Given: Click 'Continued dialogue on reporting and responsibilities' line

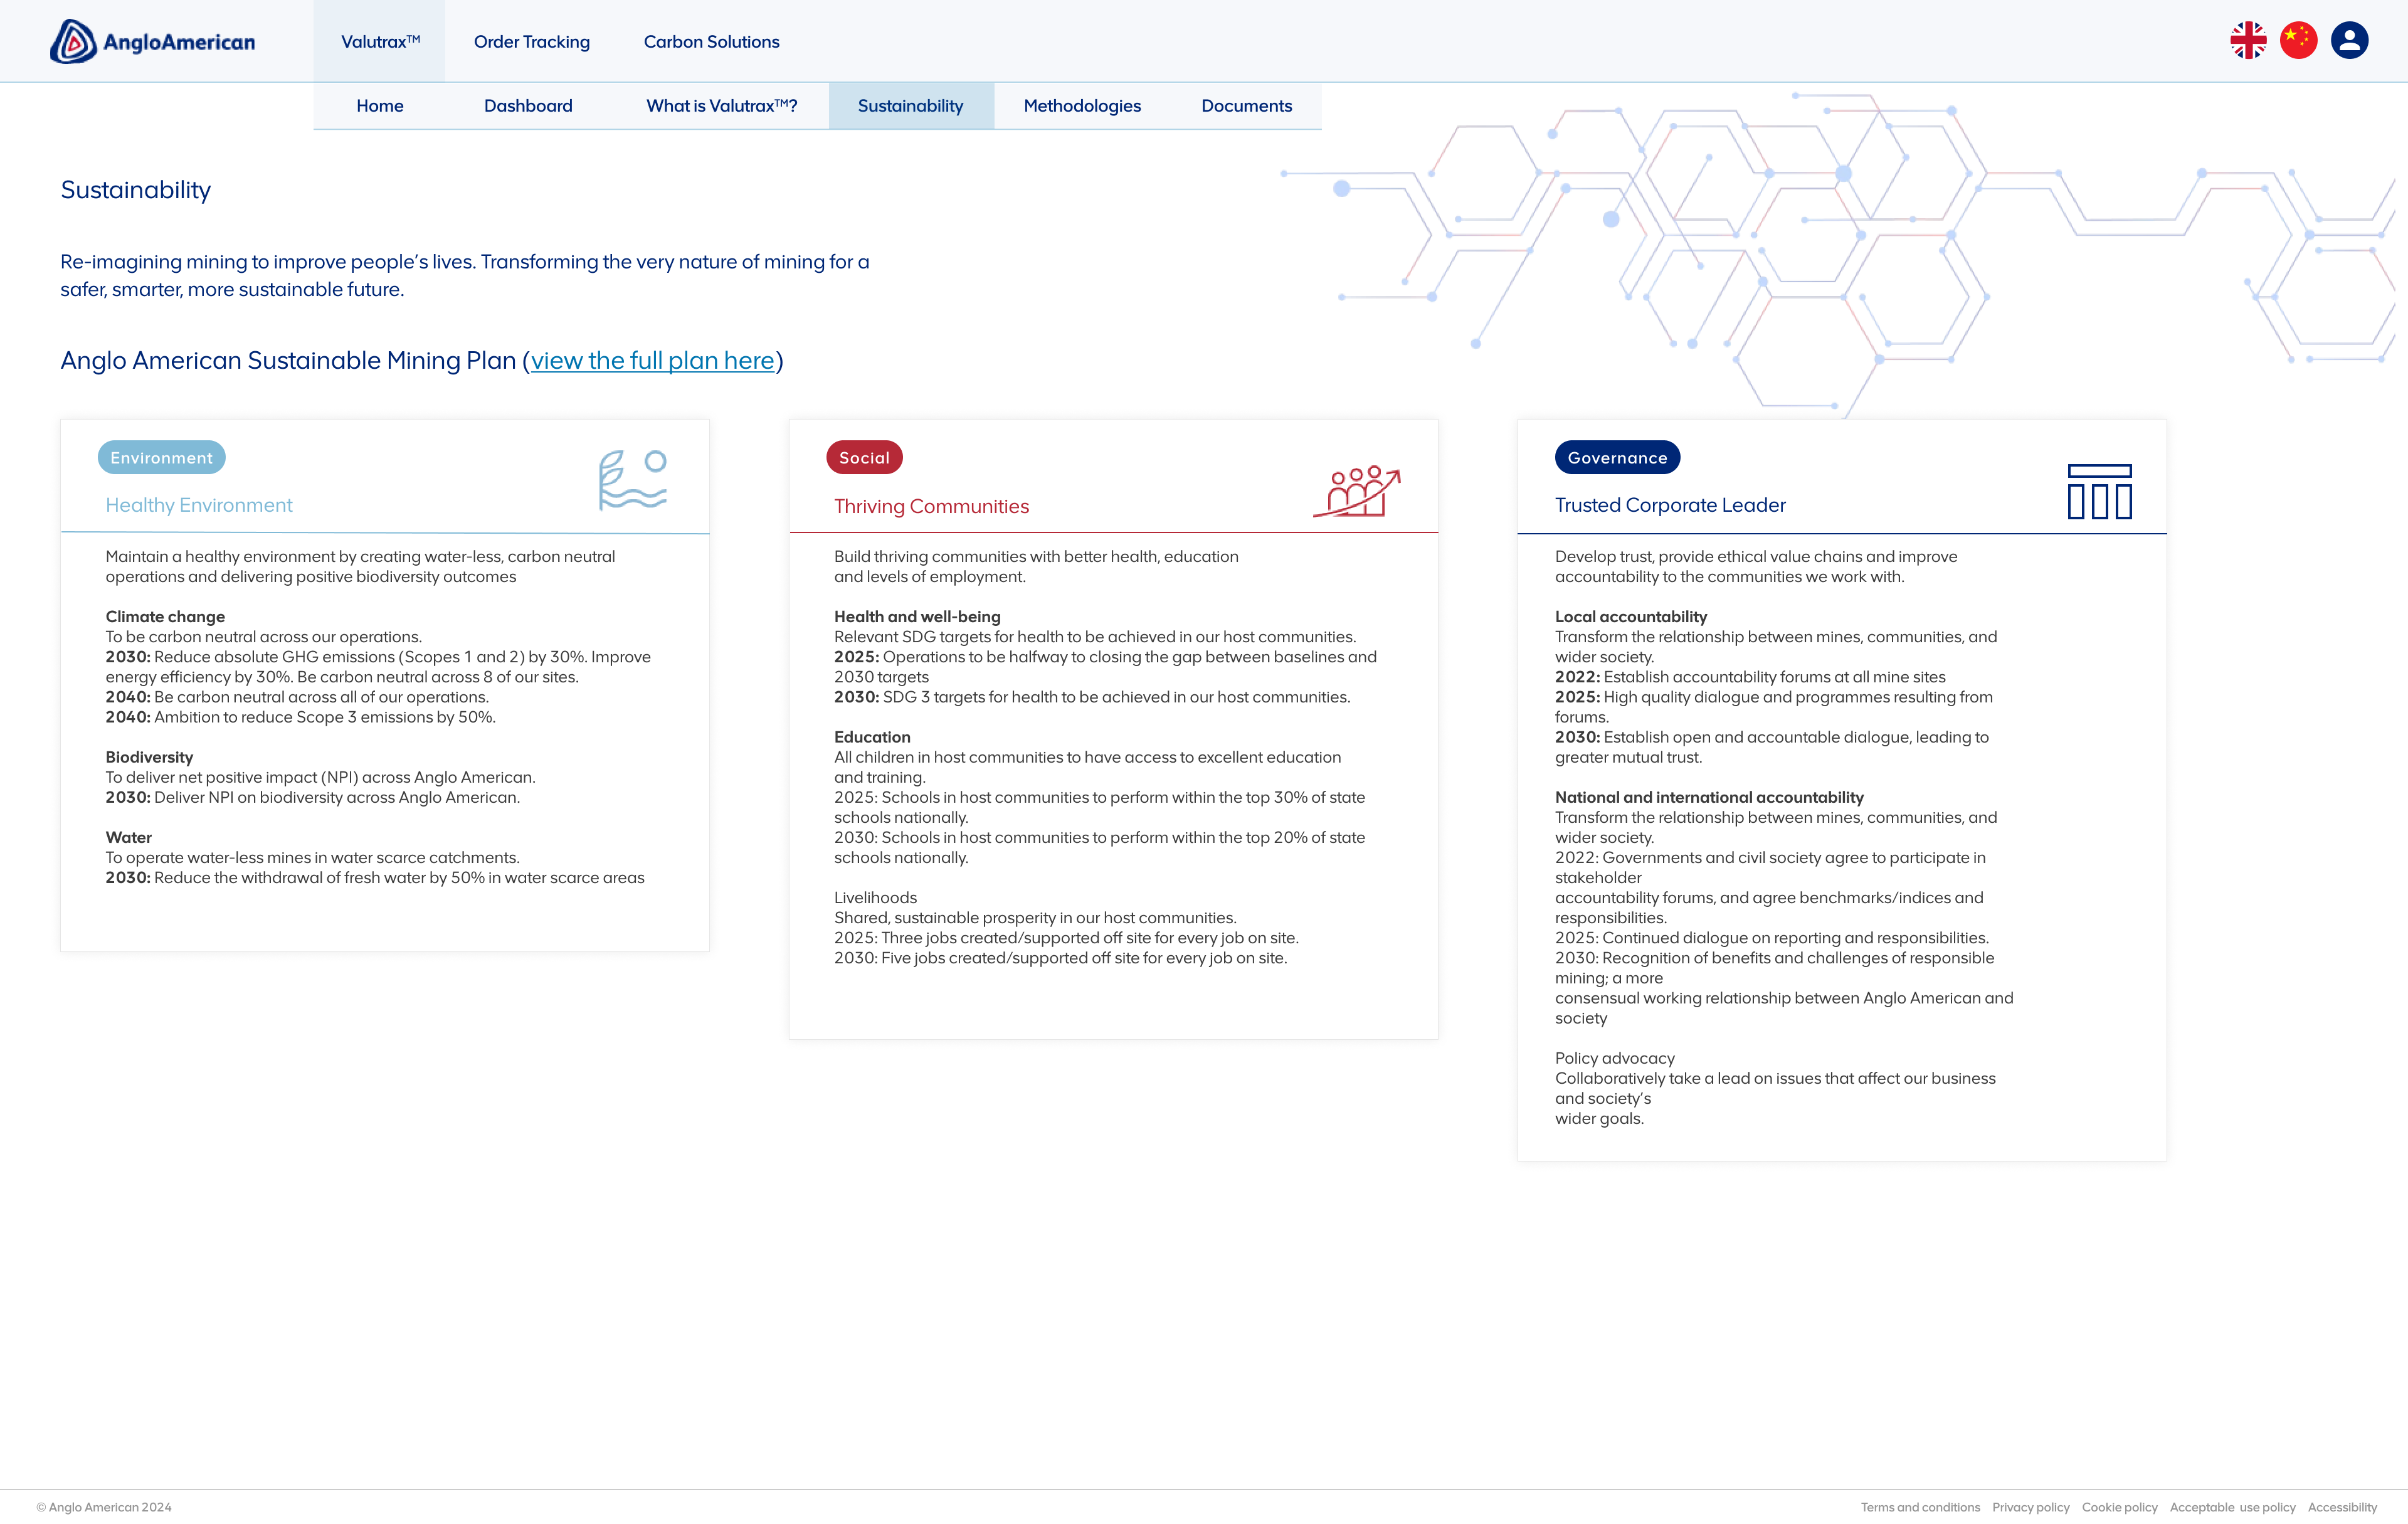Looking at the screenshot, I should click(x=1771, y=938).
